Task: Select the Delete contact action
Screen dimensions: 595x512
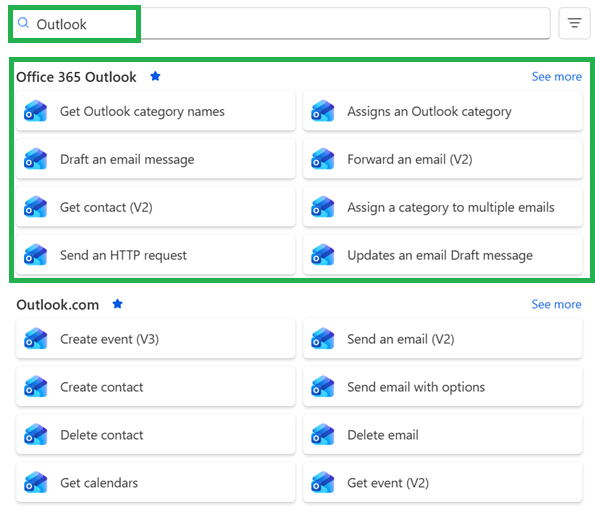Action: pos(156,435)
